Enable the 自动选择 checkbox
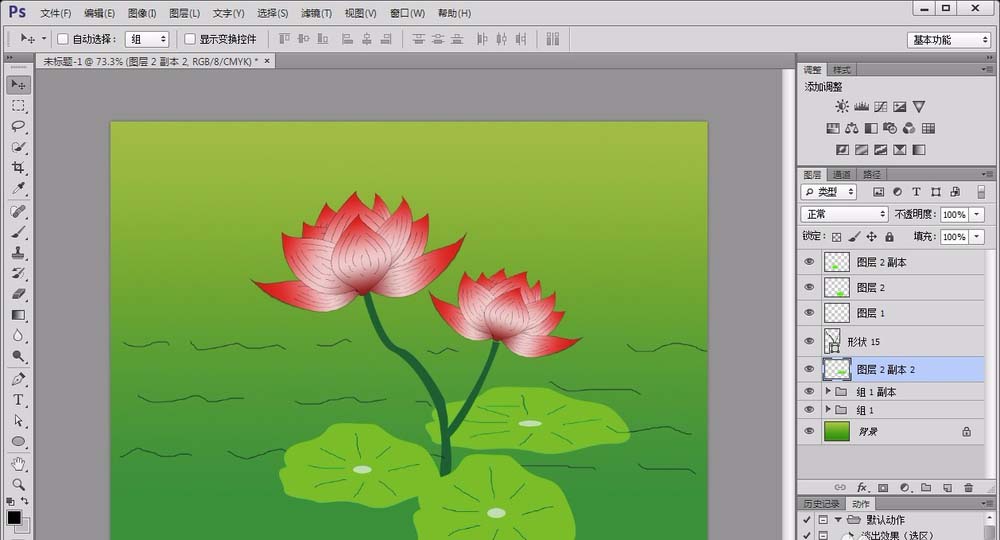 tap(62, 39)
